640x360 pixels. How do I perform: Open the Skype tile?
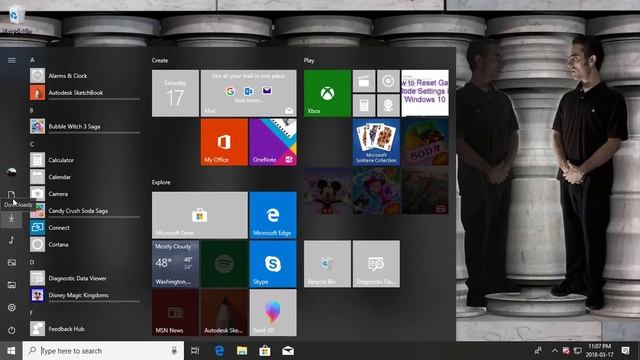[273, 264]
